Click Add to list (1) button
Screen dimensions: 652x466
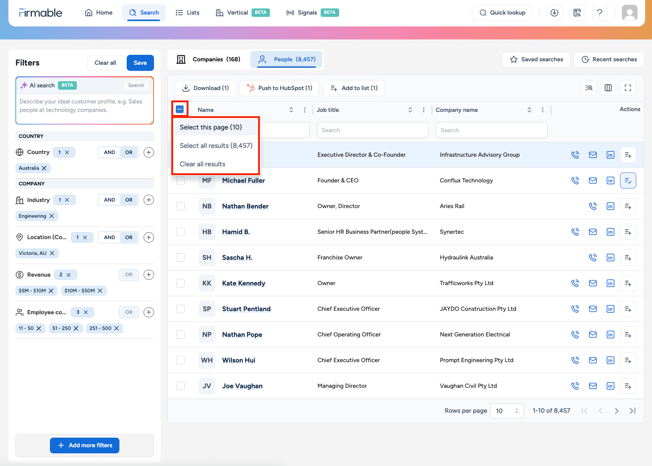click(354, 88)
